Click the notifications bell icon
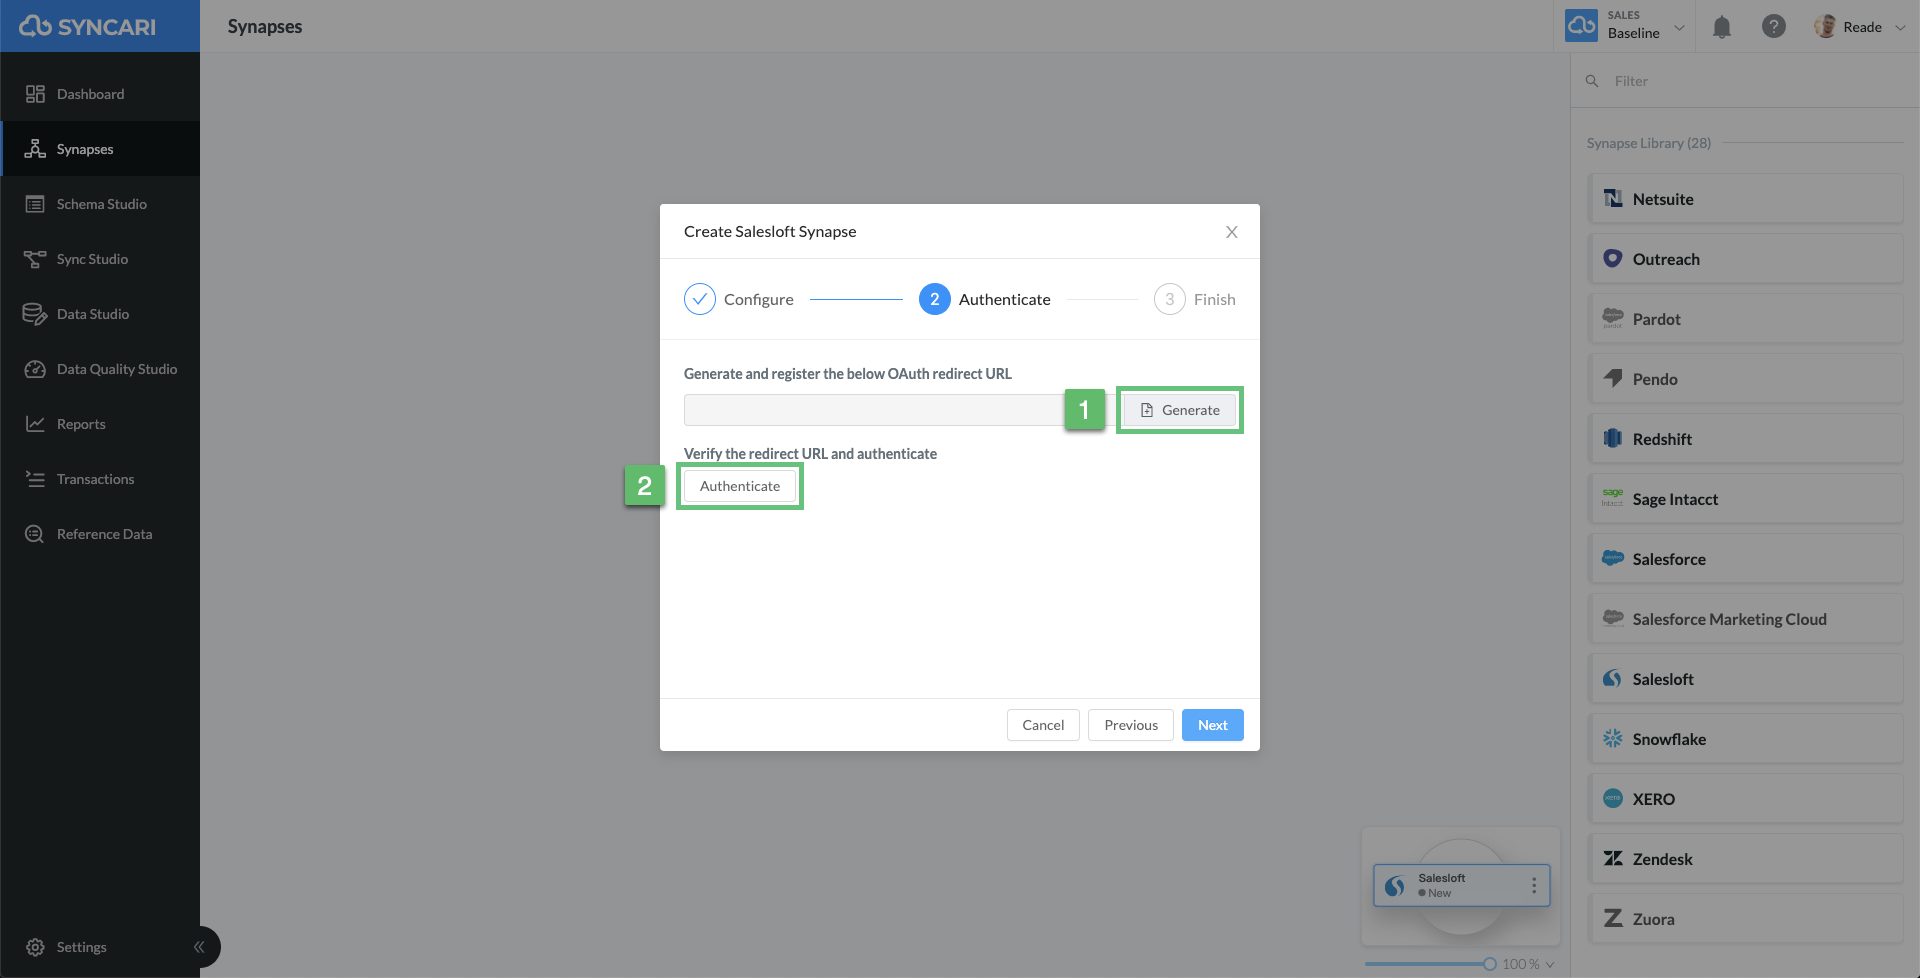1920x978 pixels. 1722,27
